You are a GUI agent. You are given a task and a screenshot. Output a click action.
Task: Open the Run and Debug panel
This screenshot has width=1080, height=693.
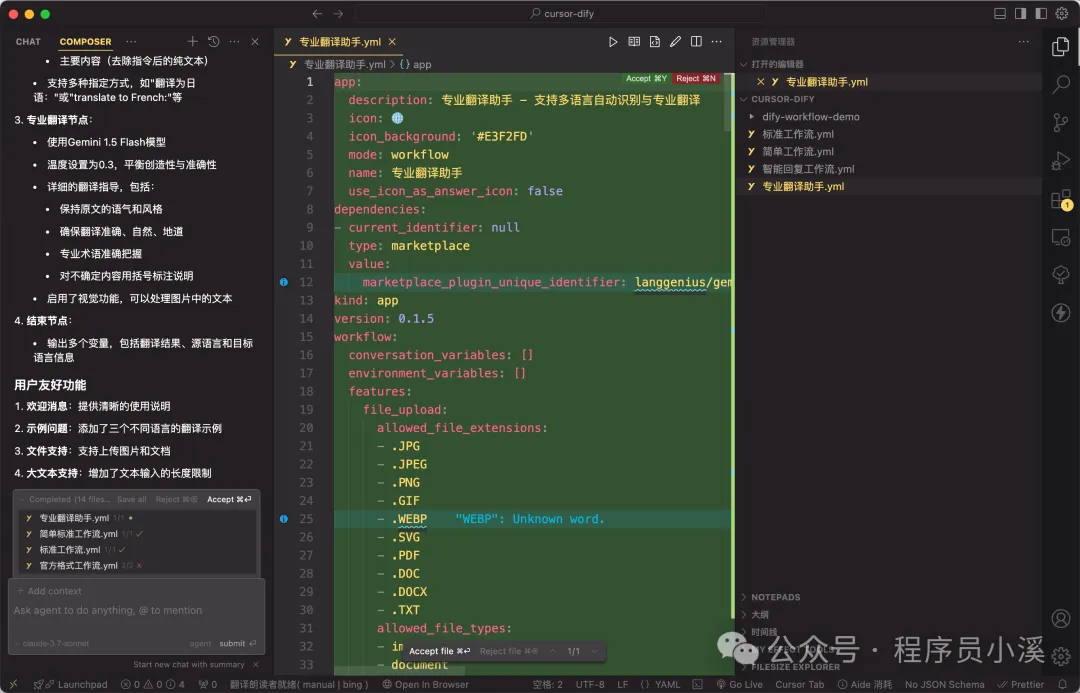[x=1061, y=160]
